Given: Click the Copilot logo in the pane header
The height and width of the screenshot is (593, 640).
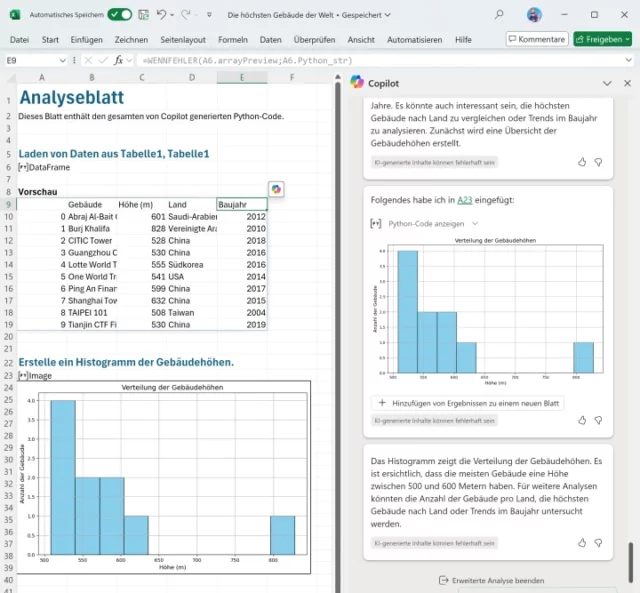Looking at the screenshot, I should point(357,82).
